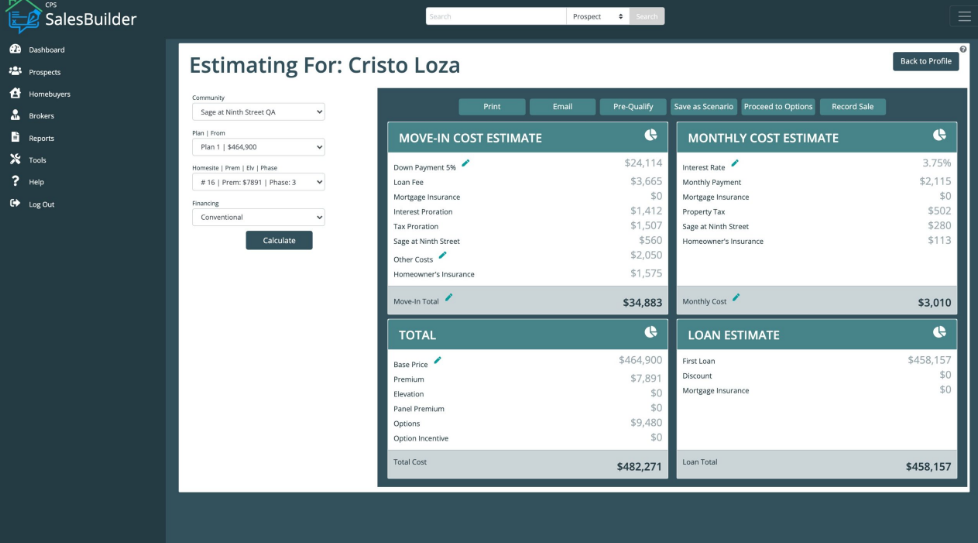Open the Prospect search type selector
The image size is (978, 543).
click(599, 17)
